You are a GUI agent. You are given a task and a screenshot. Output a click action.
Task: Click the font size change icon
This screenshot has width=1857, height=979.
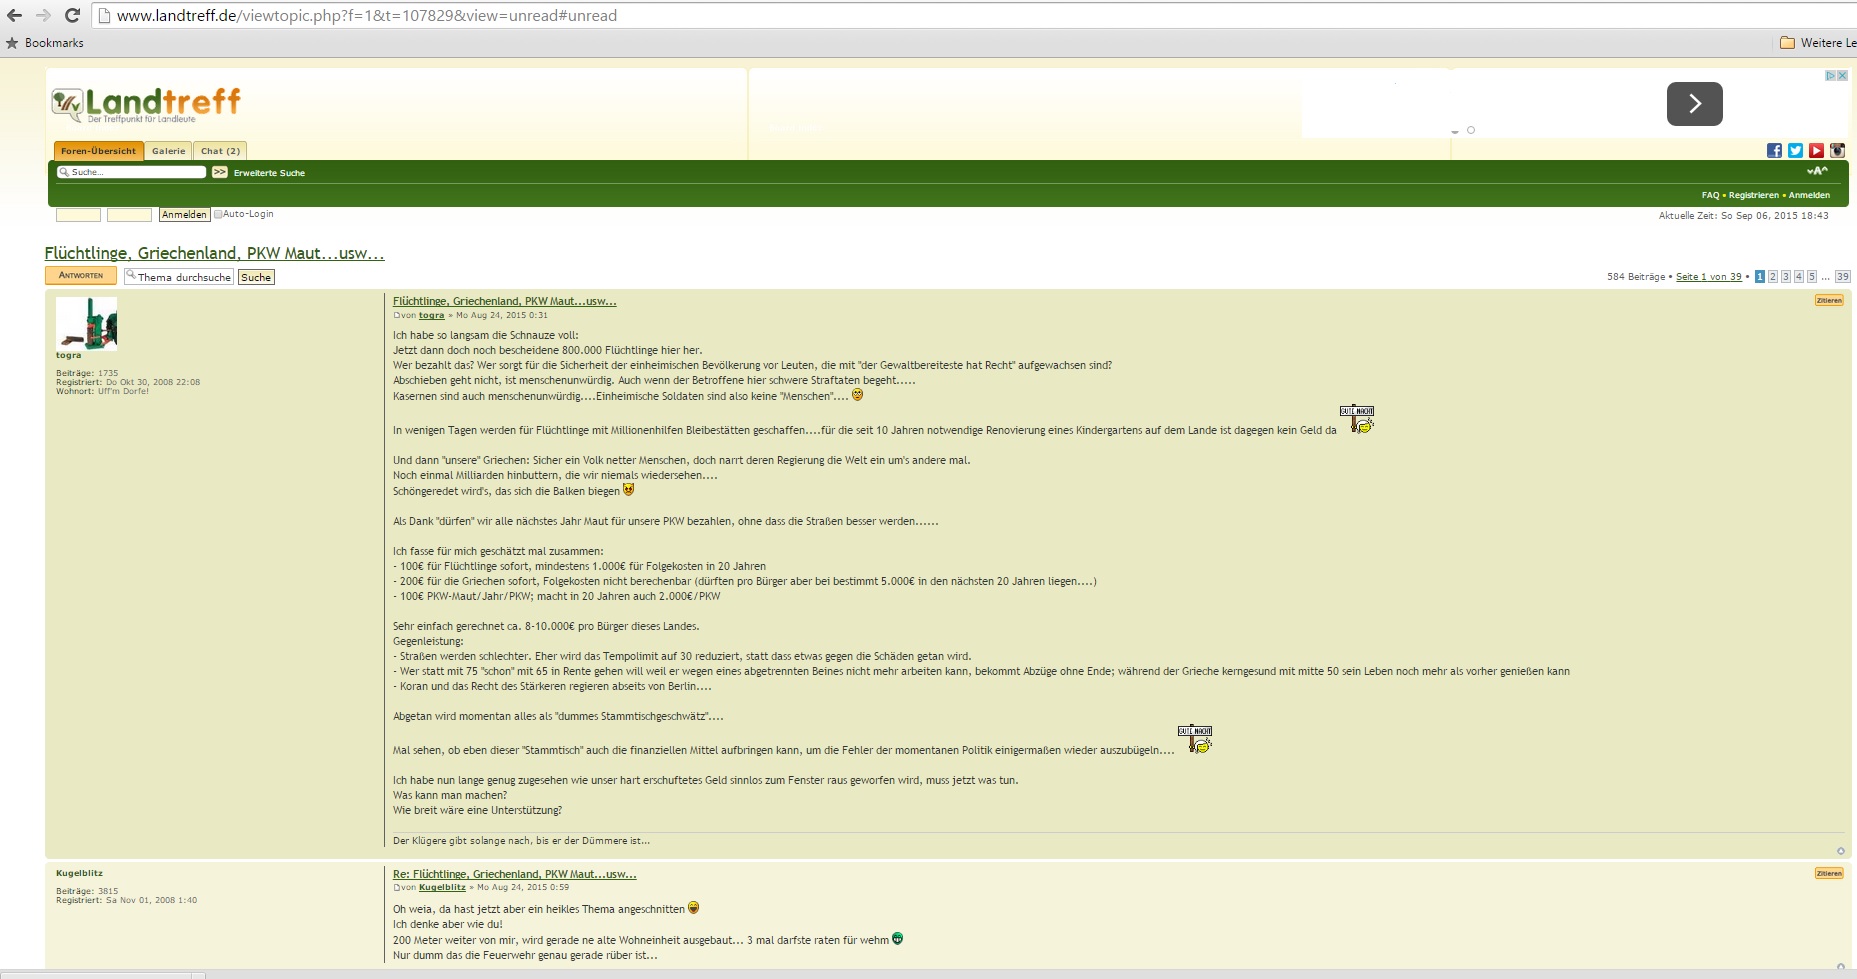tap(1817, 172)
